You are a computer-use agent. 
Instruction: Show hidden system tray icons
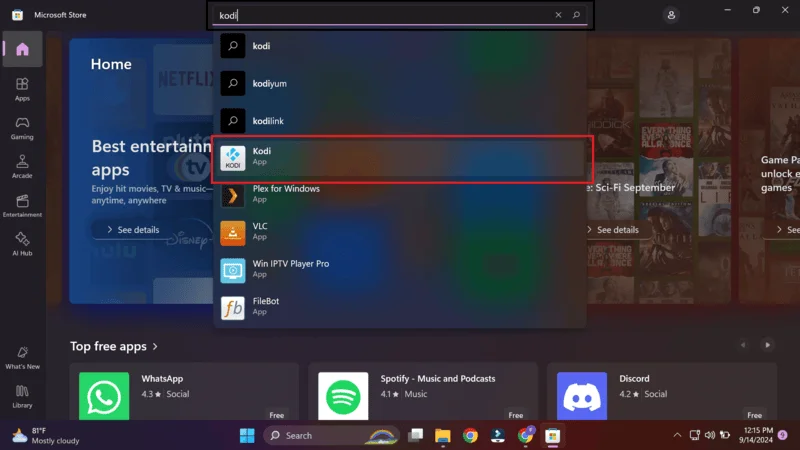677,435
